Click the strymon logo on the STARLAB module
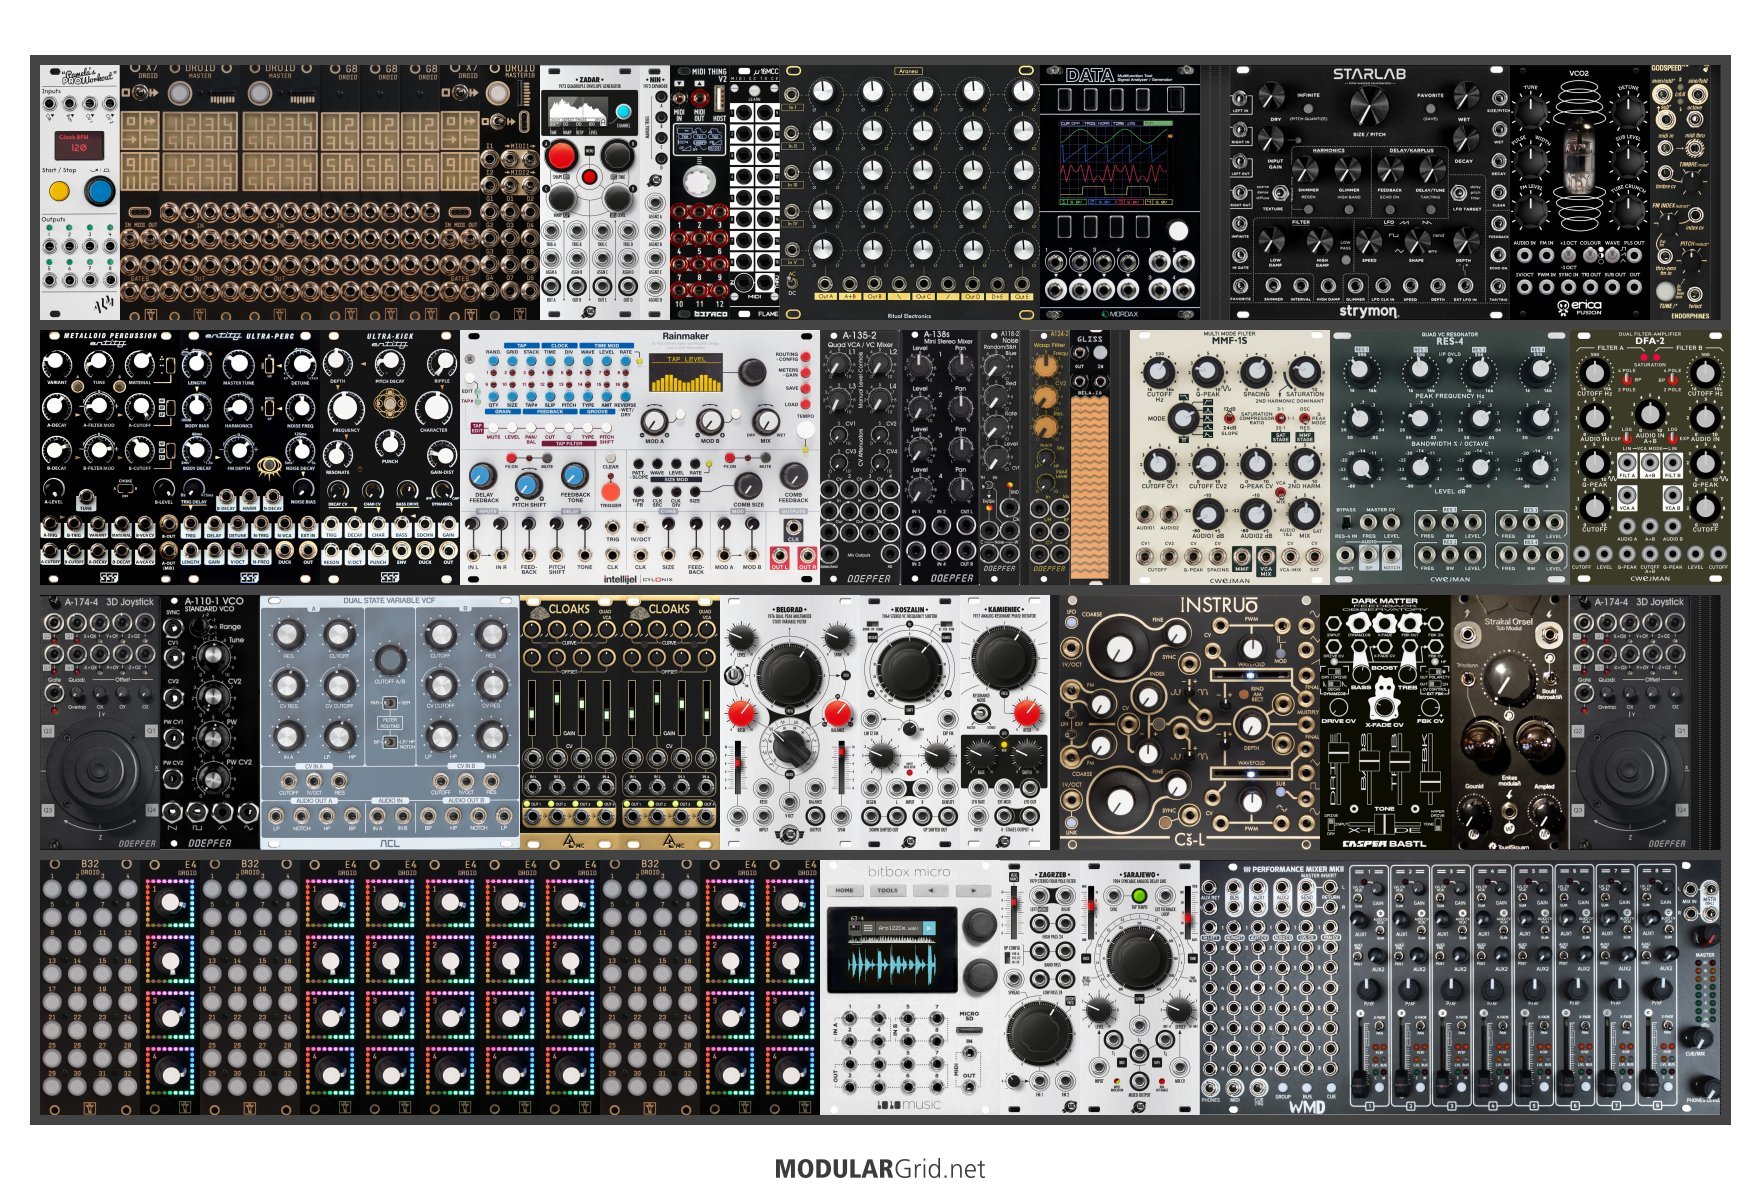This screenshot has width=1761, height=1190. point(1368,311)
